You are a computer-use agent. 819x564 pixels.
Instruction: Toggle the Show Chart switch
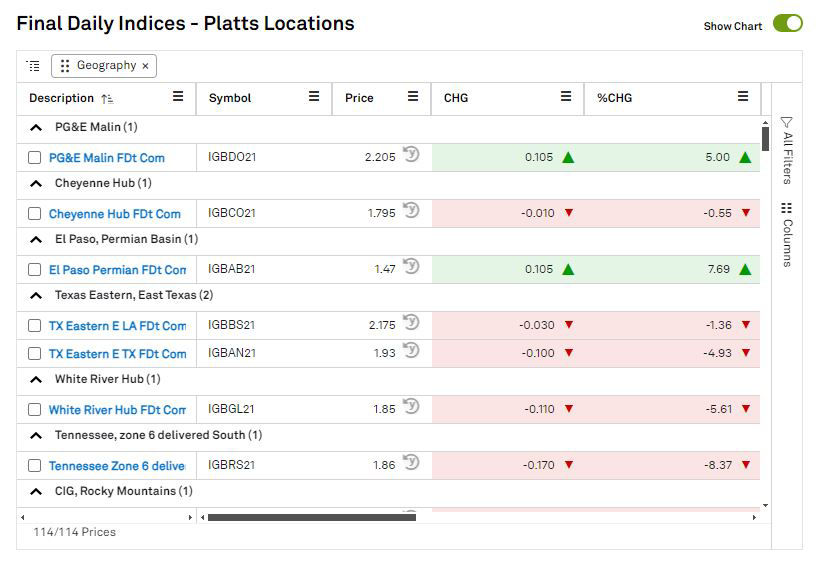(787, 24)
